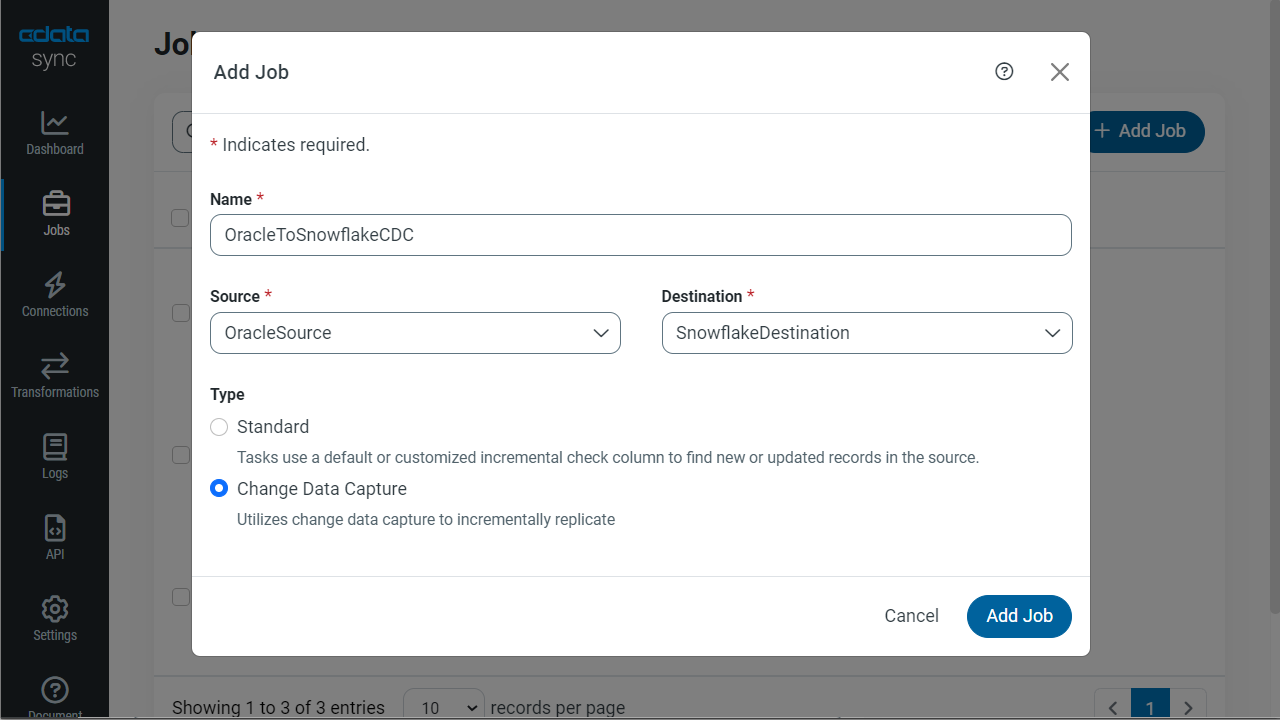
Task: Open the Documentation icon at sidebar bottom
Action: pyautogui.click(x=56, y=690)
